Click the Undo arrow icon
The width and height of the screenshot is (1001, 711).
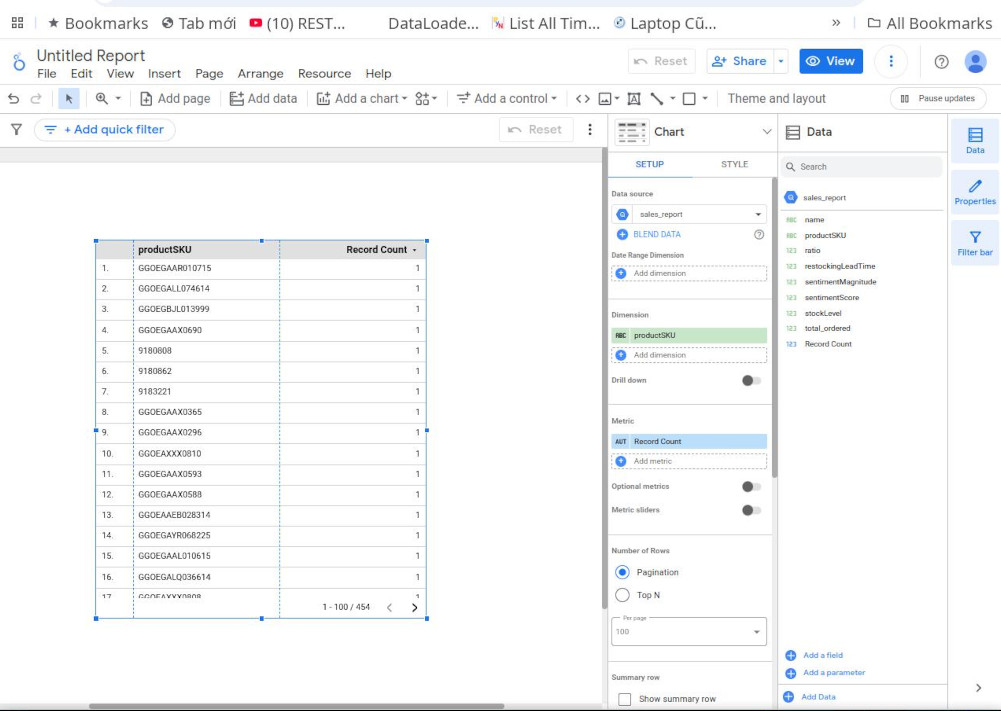coord(13,98)
